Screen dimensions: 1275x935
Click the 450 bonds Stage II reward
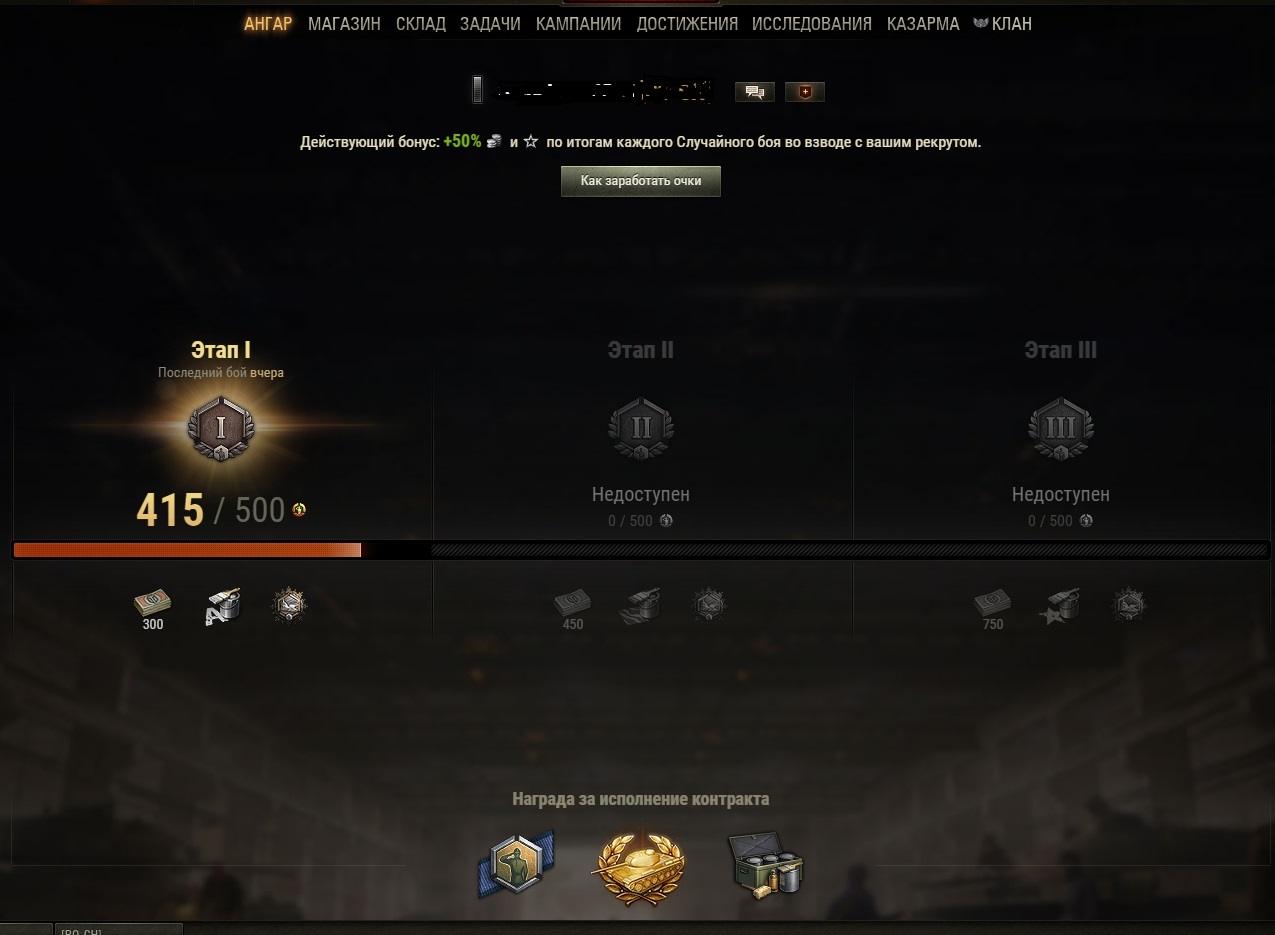coord(573,603)
